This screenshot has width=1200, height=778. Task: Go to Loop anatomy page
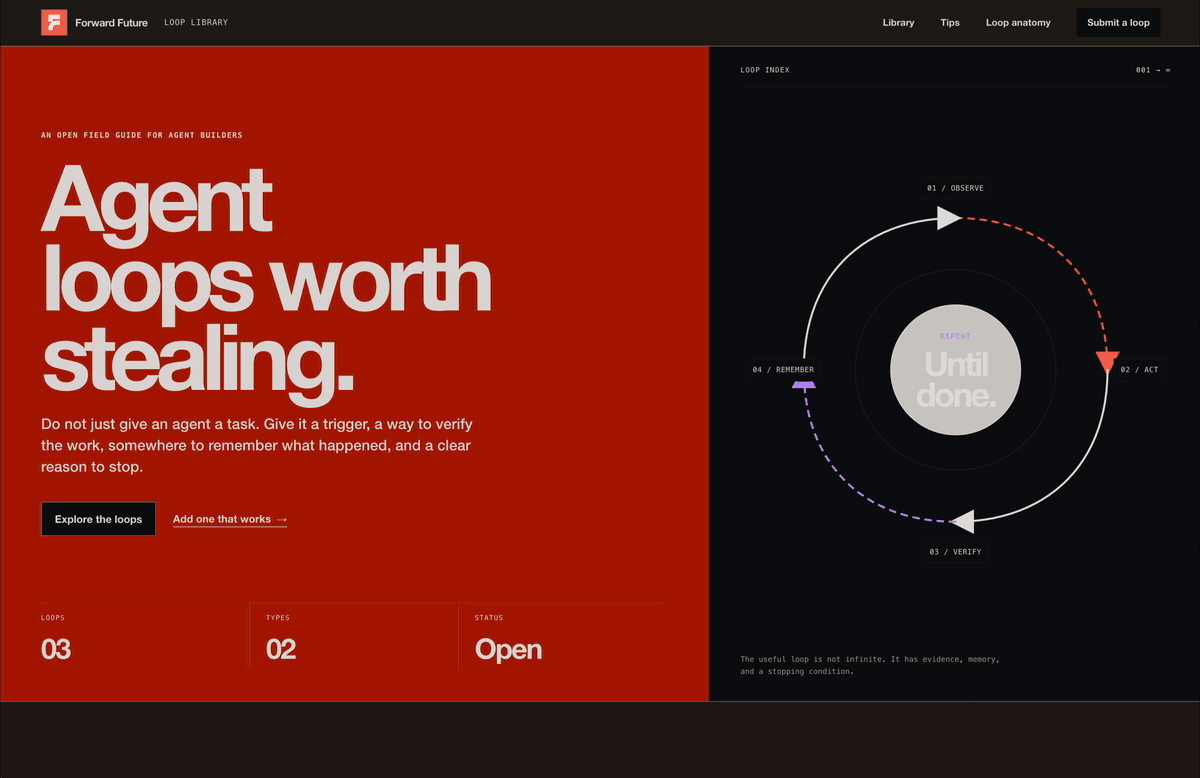[1018, 23]
